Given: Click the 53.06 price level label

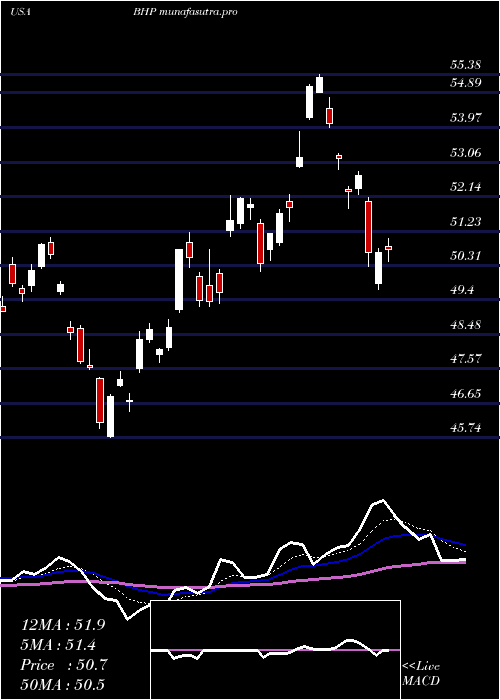Looking at the screenshot, I should click(x=465, y=153).
